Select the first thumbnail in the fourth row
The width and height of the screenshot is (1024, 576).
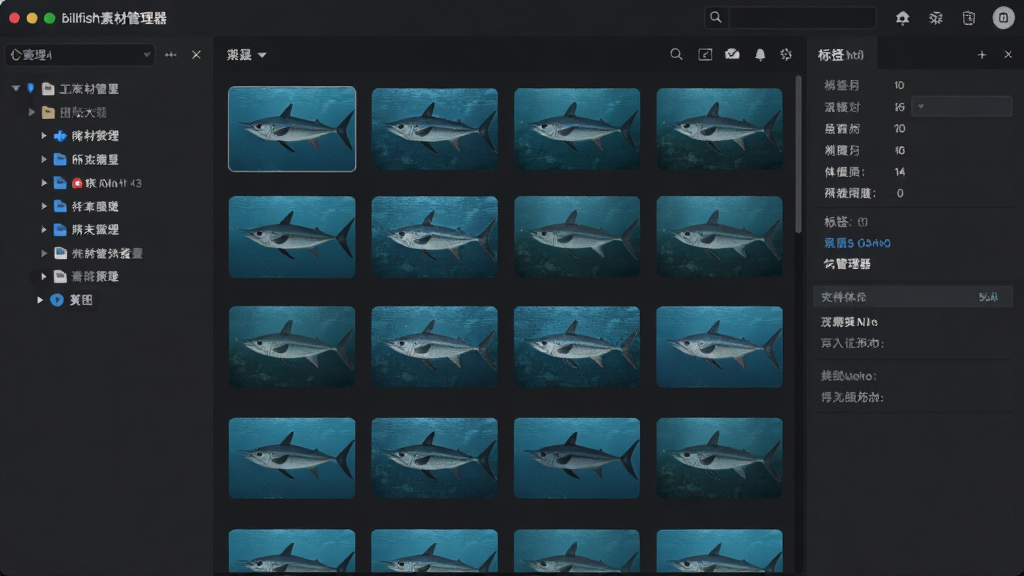click(x=292, y=458)
